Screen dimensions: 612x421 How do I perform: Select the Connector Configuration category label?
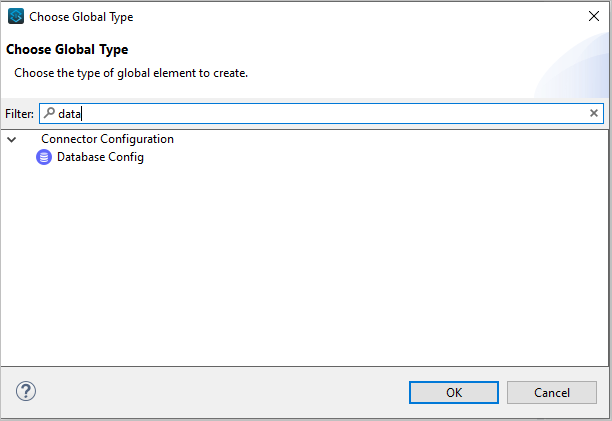click(x=107, y=139)
